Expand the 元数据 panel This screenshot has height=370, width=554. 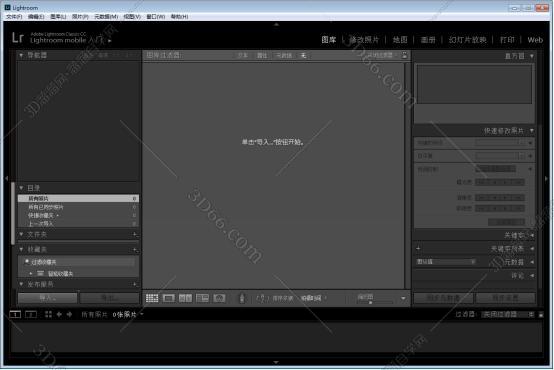pyautogui.click(x=532, y=262)
